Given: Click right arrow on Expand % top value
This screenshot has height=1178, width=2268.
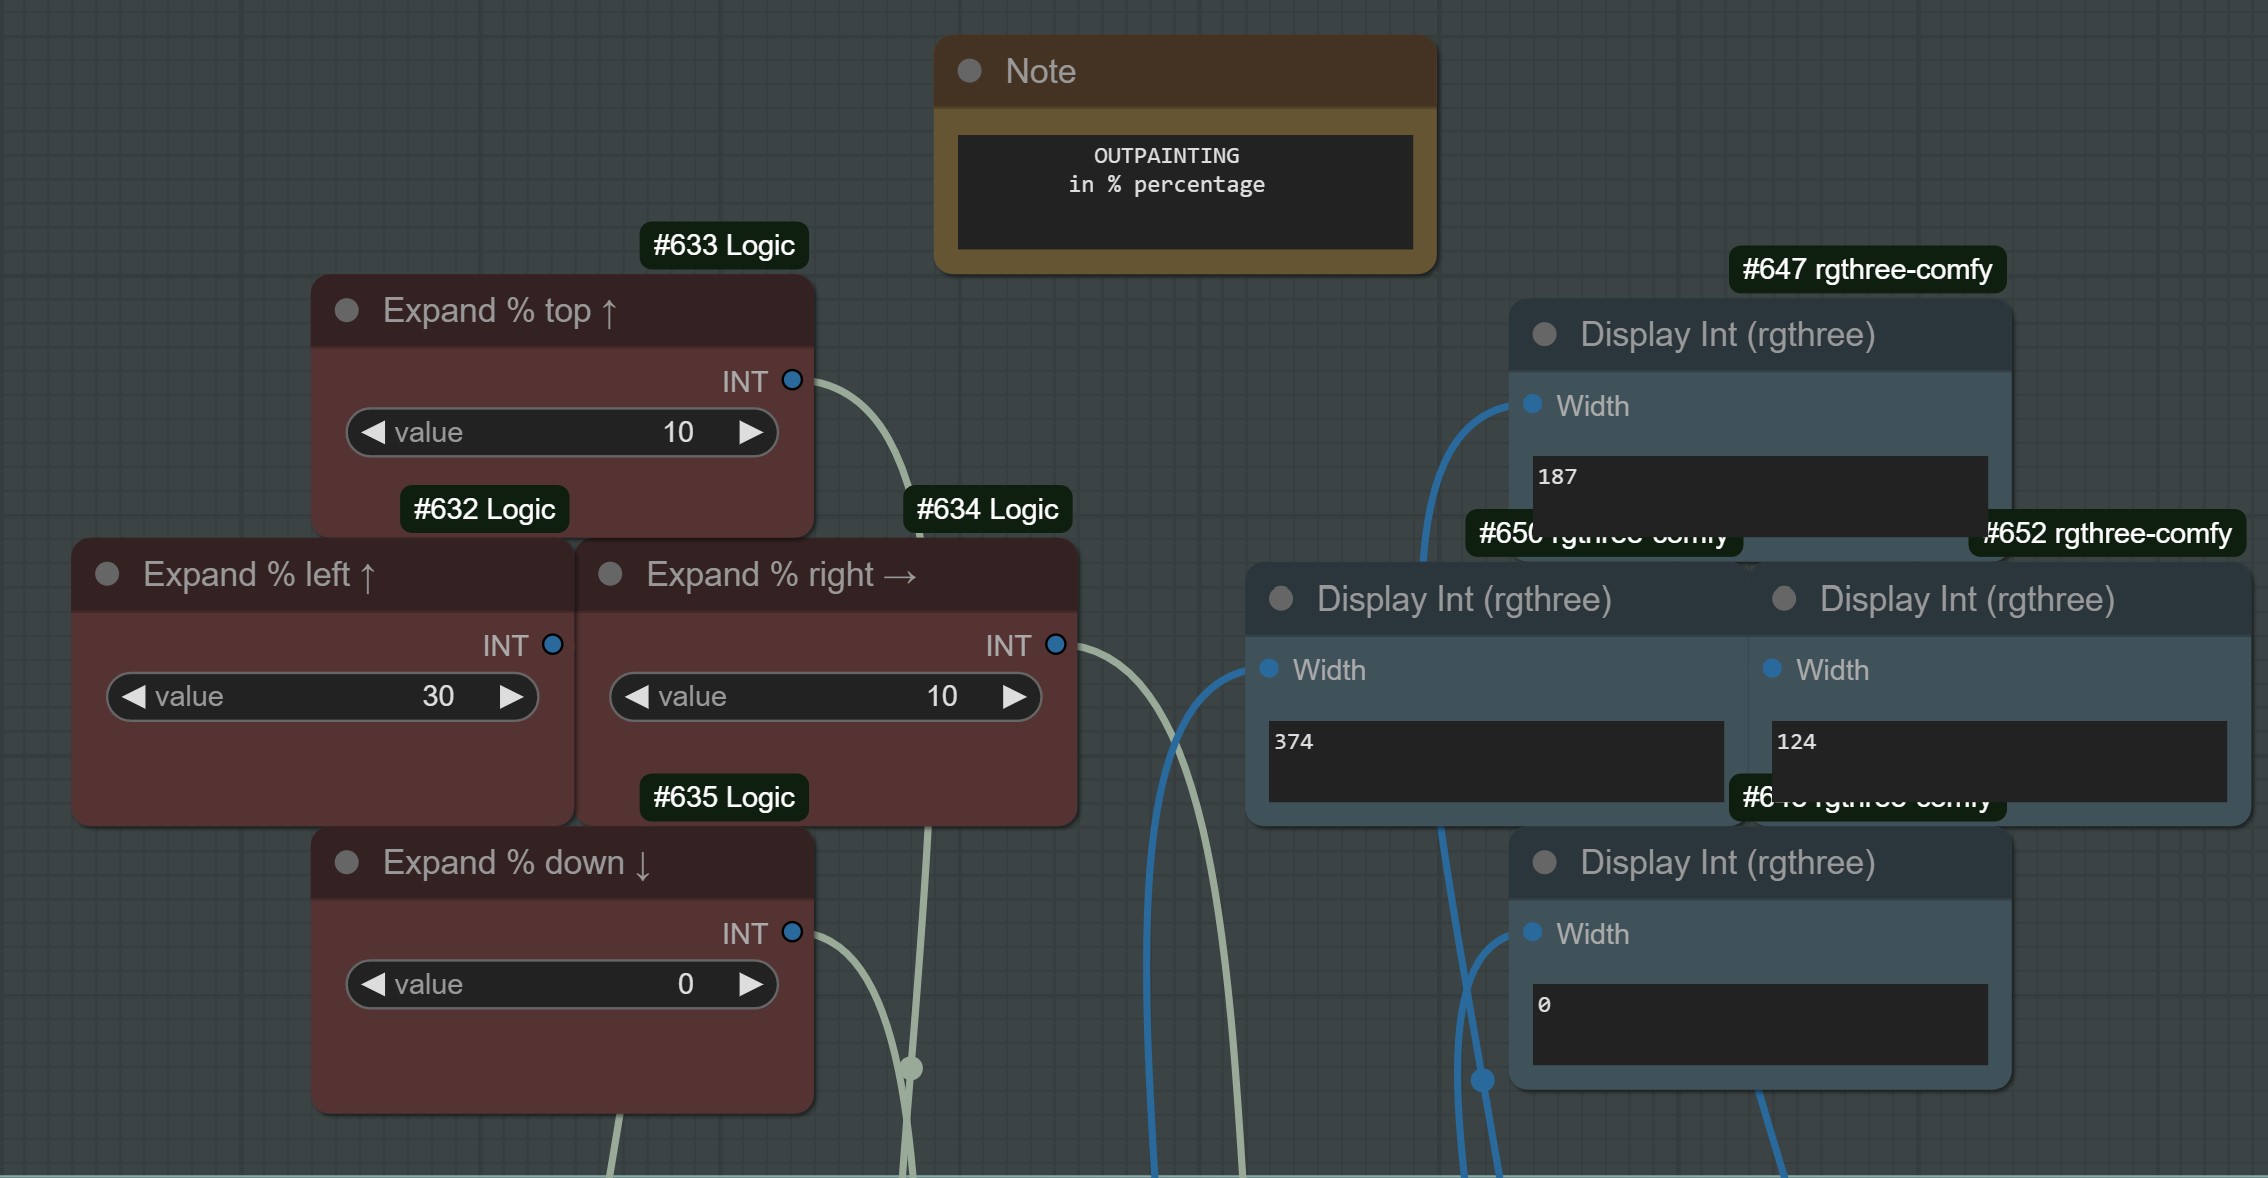Looking at the screenshot, I should 750,432.
